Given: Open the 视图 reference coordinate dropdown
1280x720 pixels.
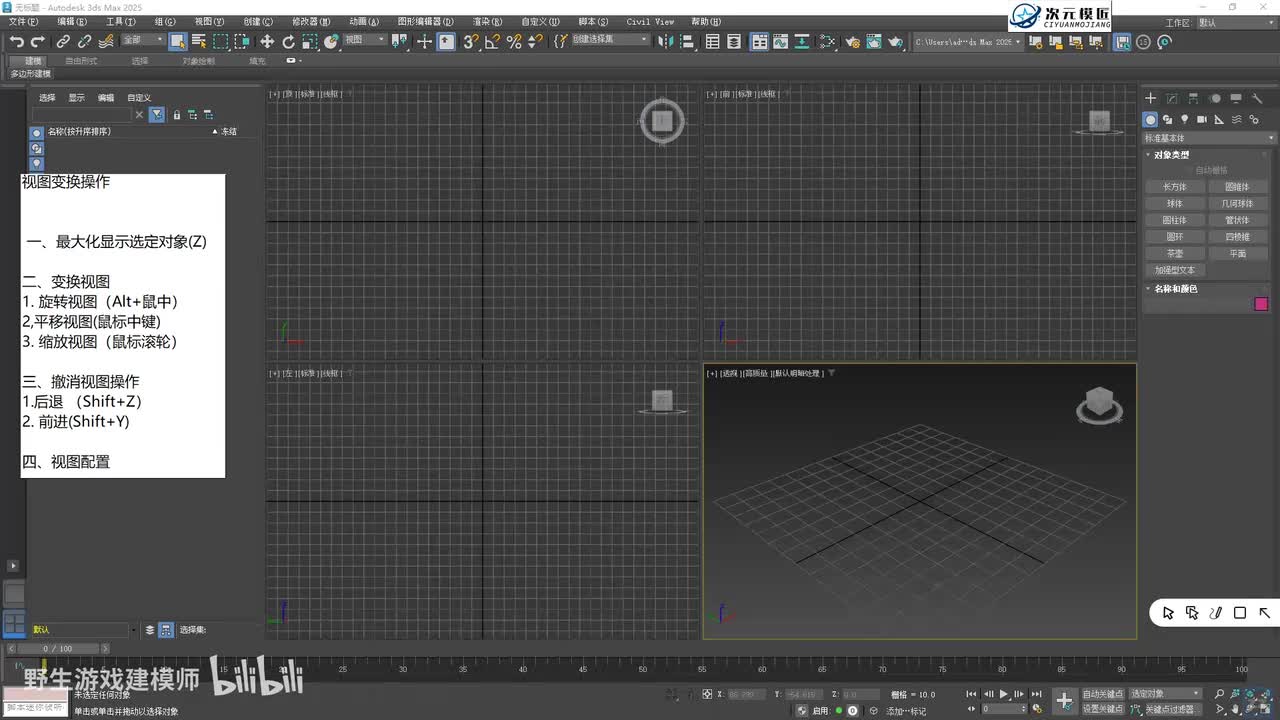Looking at the screenshot, I should [366, 40].
